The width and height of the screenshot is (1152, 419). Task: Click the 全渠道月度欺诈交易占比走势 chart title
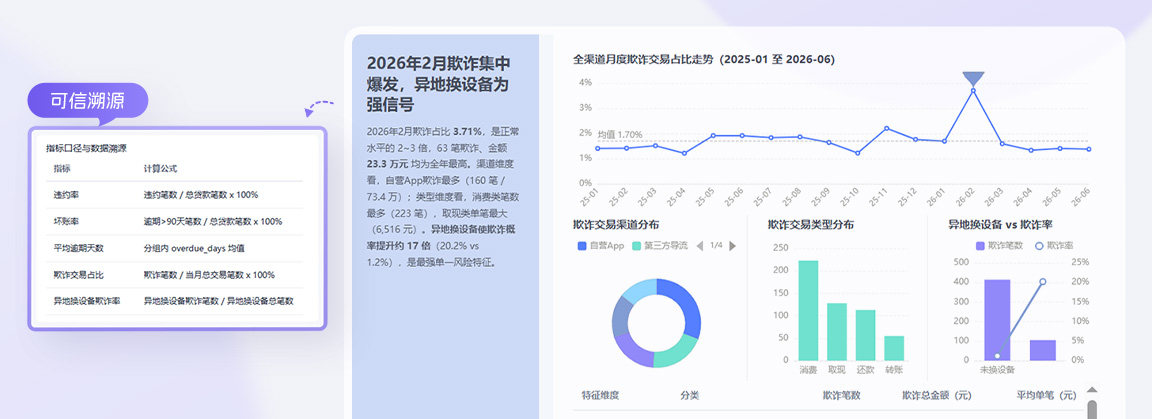[704, 60]
